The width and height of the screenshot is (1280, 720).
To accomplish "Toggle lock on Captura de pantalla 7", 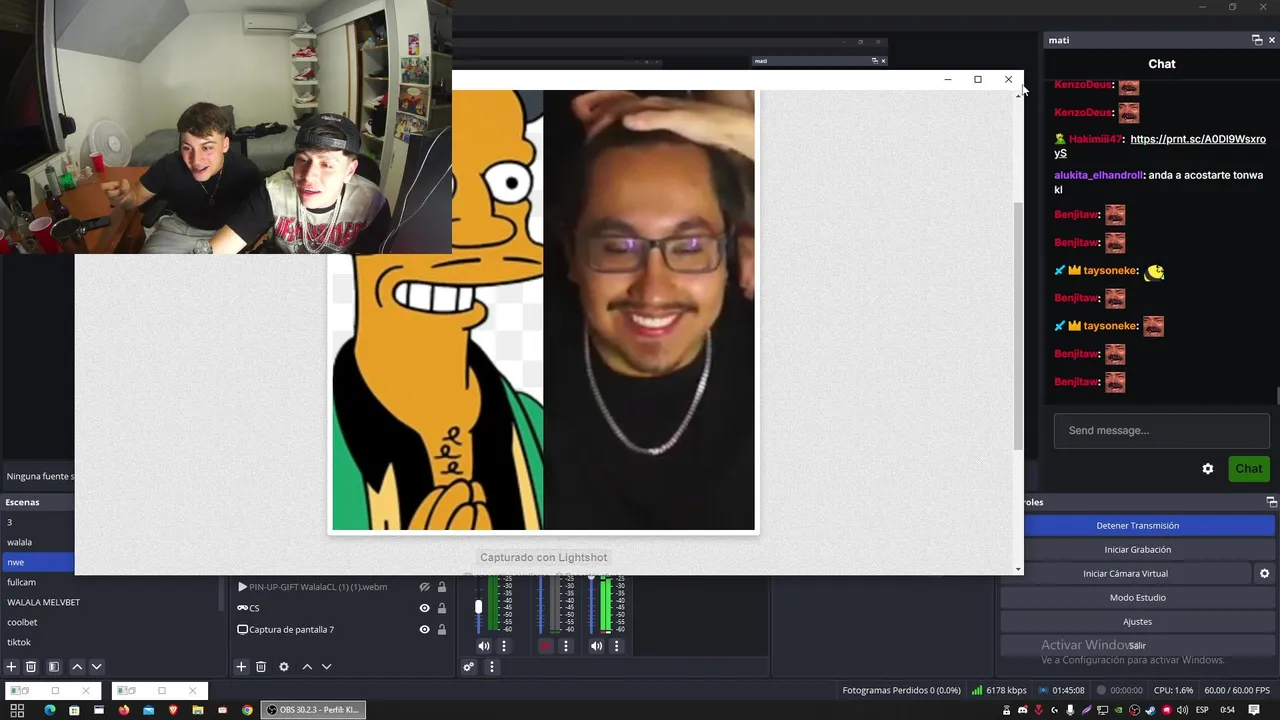I will (x=442, y=630).
